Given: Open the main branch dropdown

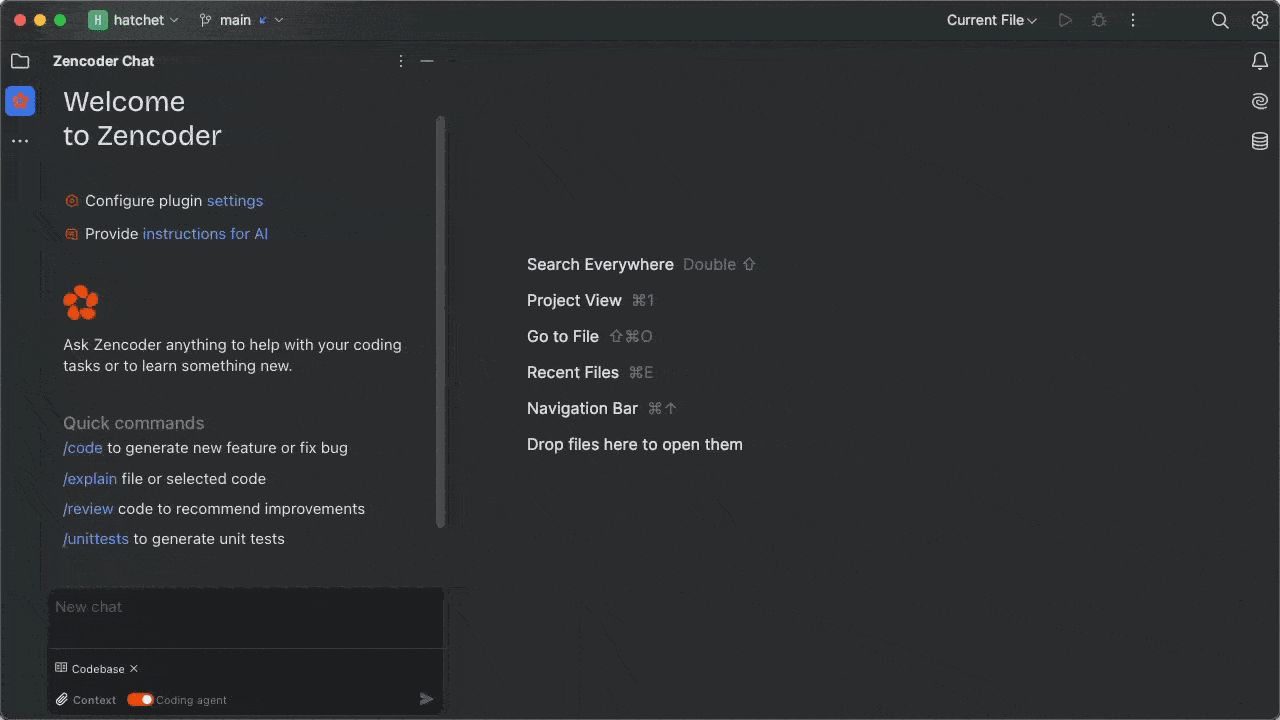Looking at the screenshot, I should point(241,20).
